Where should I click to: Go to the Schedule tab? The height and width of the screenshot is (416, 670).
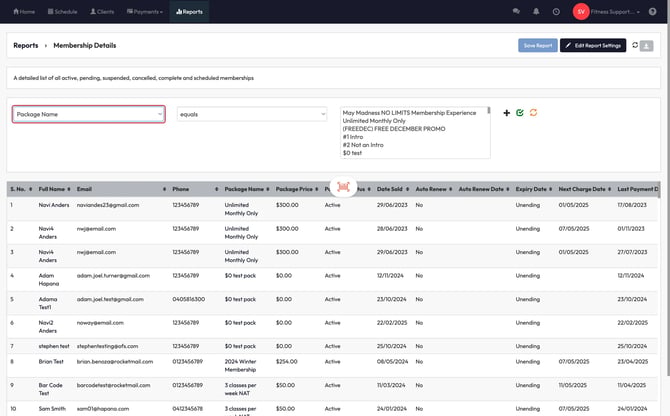(60, 11)
